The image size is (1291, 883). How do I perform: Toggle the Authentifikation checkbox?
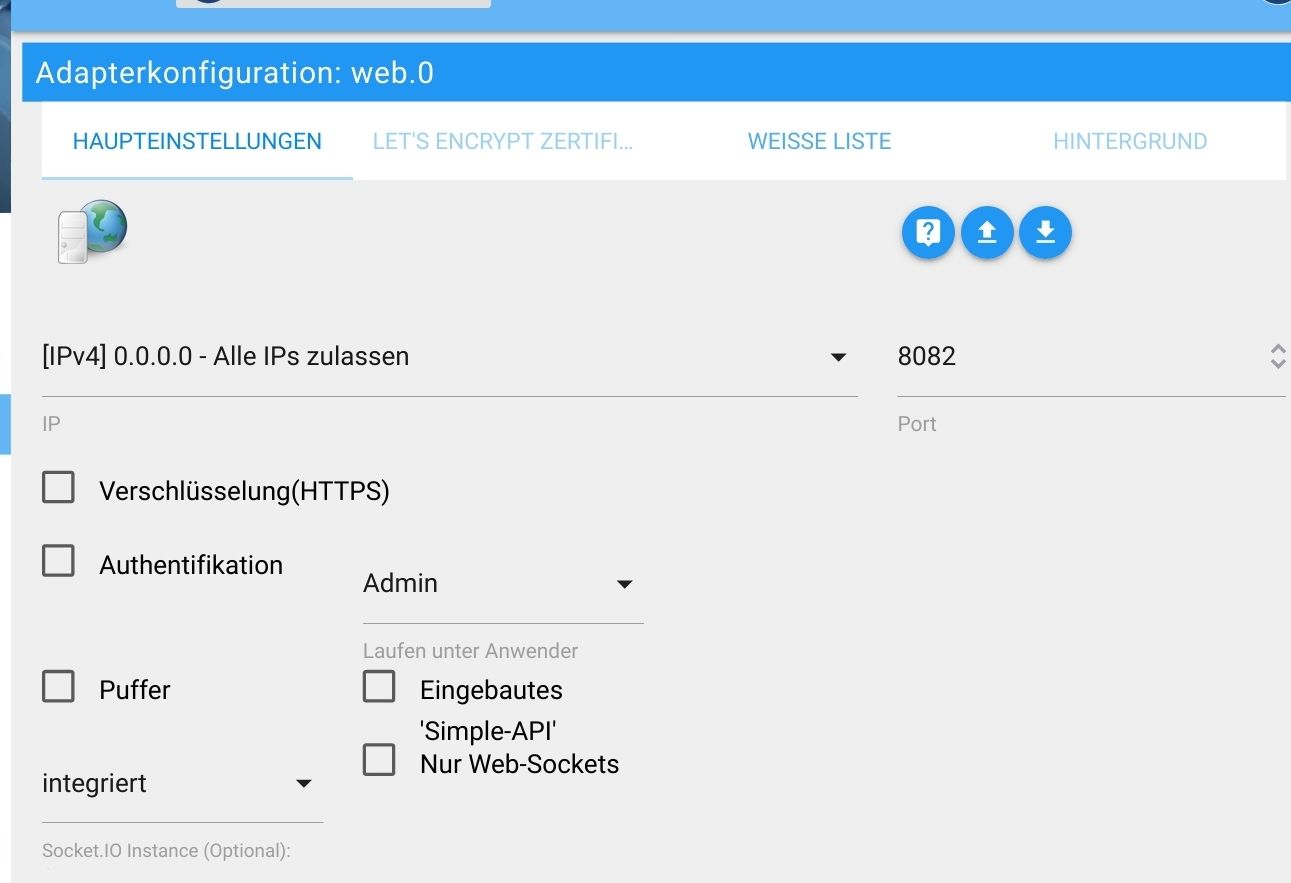click(58, 562)
